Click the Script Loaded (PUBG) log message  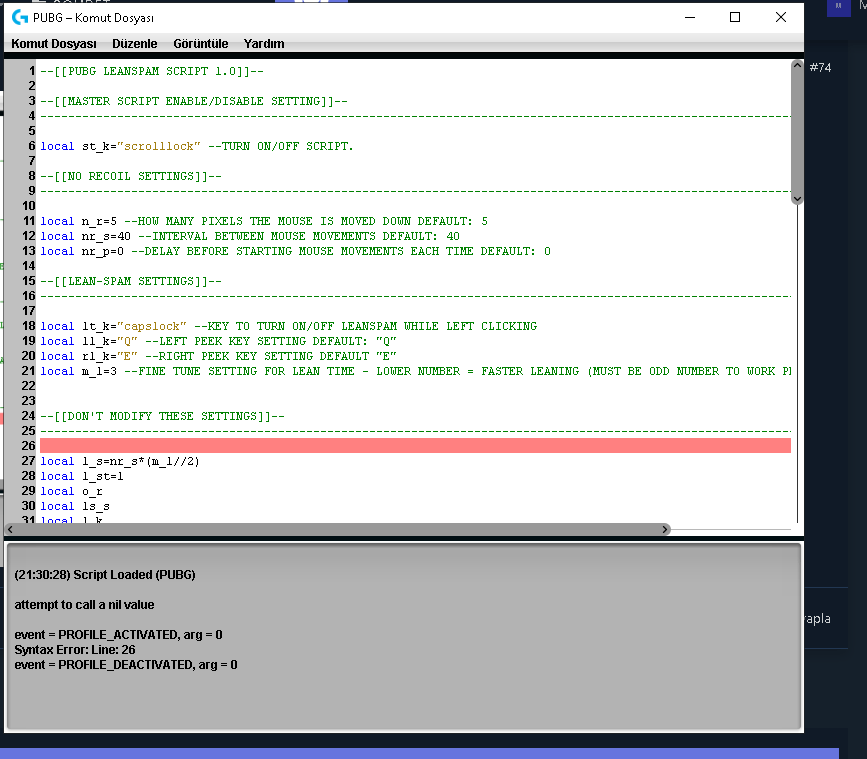105,575
